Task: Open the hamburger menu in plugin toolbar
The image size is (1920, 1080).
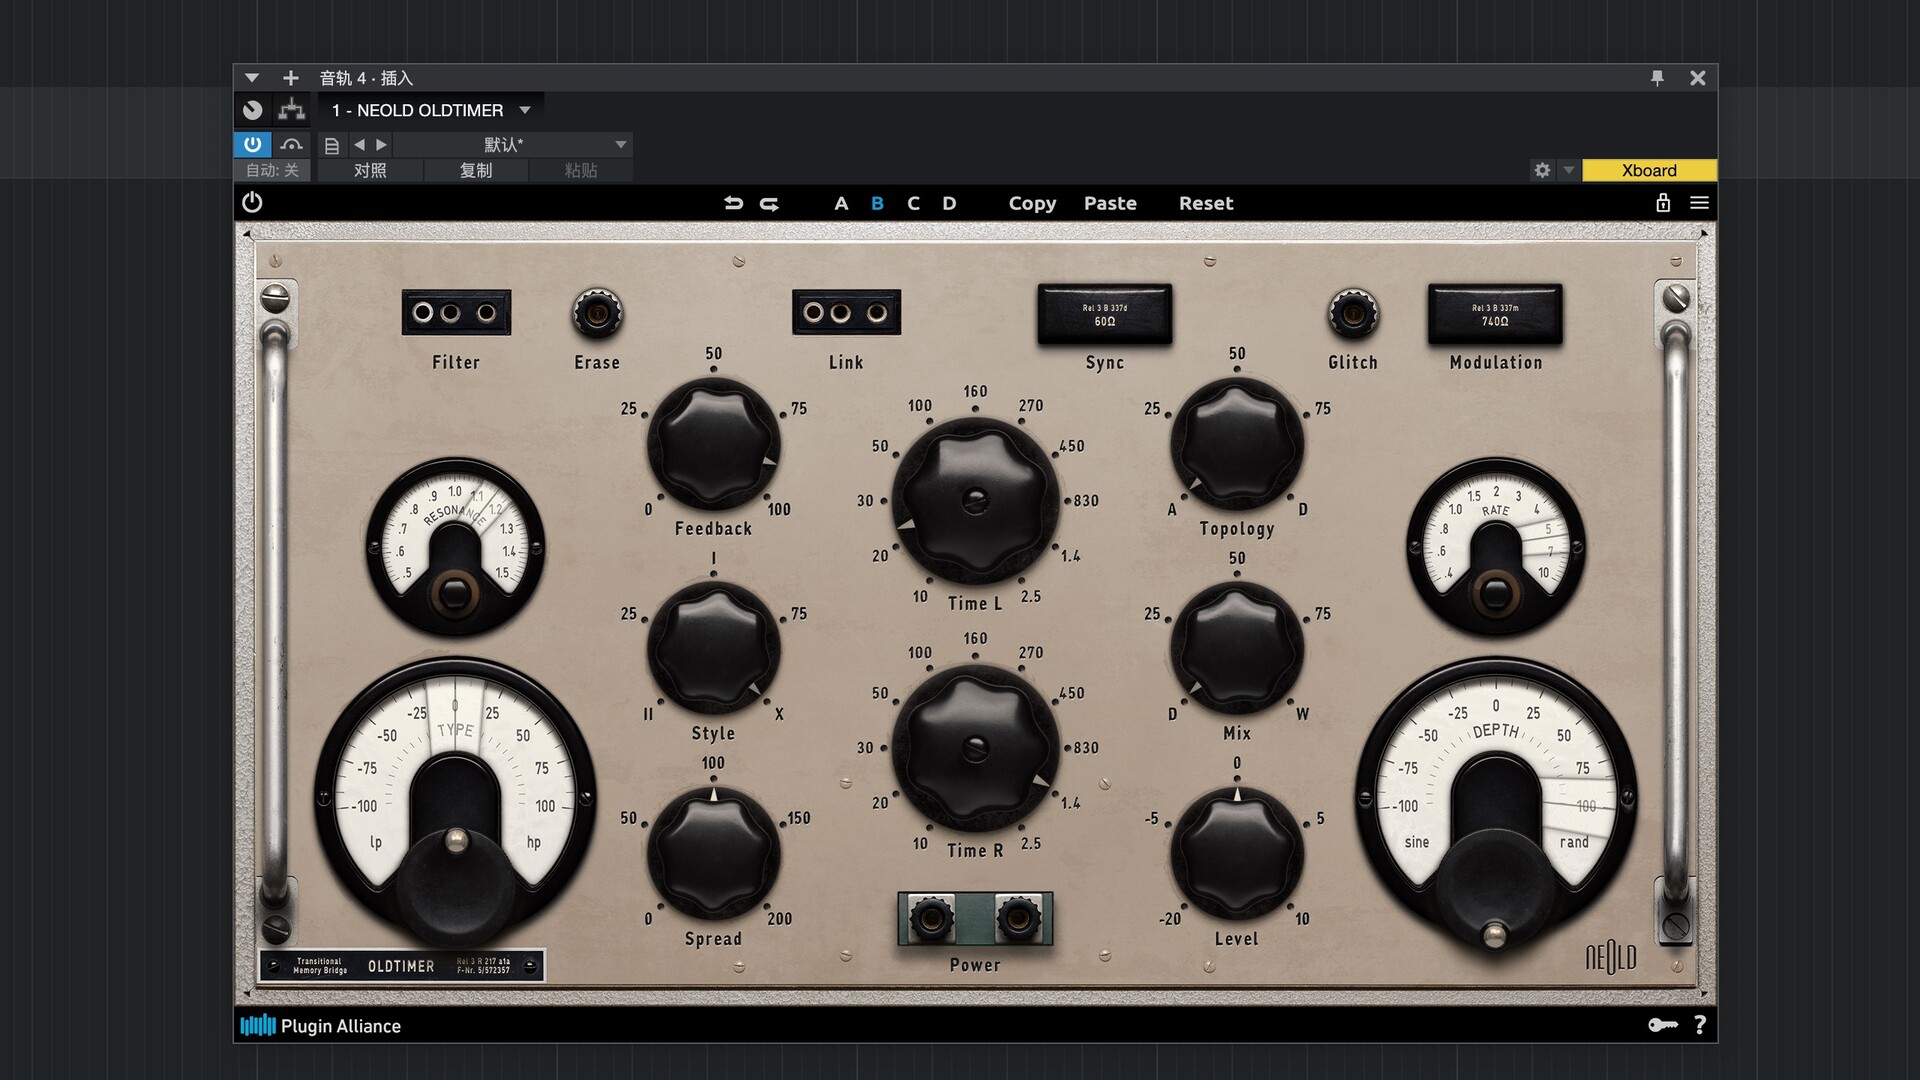Action: click(1699, 203)
